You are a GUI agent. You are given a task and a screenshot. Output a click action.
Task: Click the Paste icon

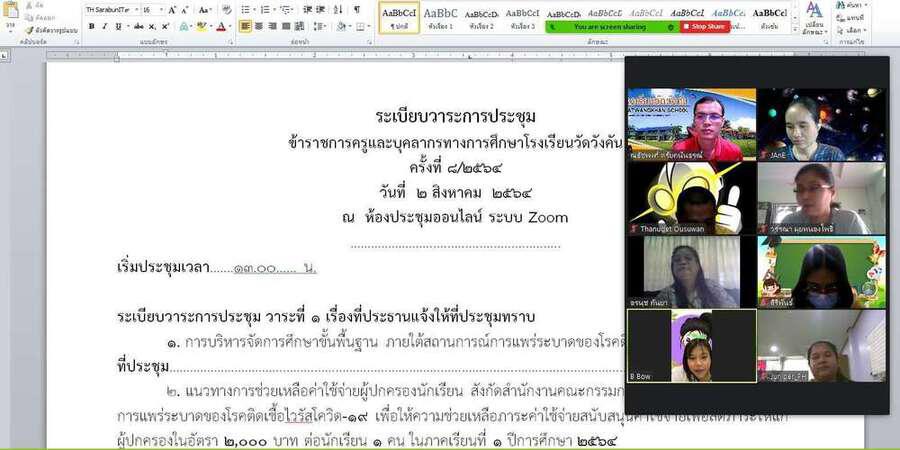tap(12, 10)
